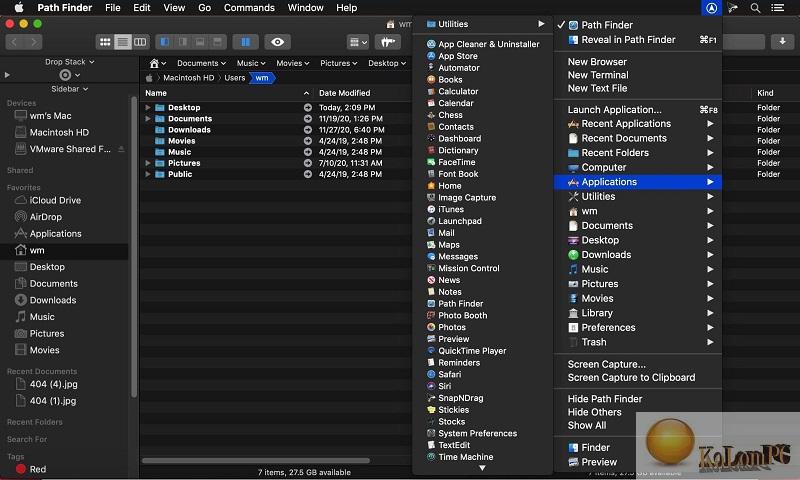This screenshot has height=480, width=800.
Task: Select the Red tag in sidebar
Action: 38,469
